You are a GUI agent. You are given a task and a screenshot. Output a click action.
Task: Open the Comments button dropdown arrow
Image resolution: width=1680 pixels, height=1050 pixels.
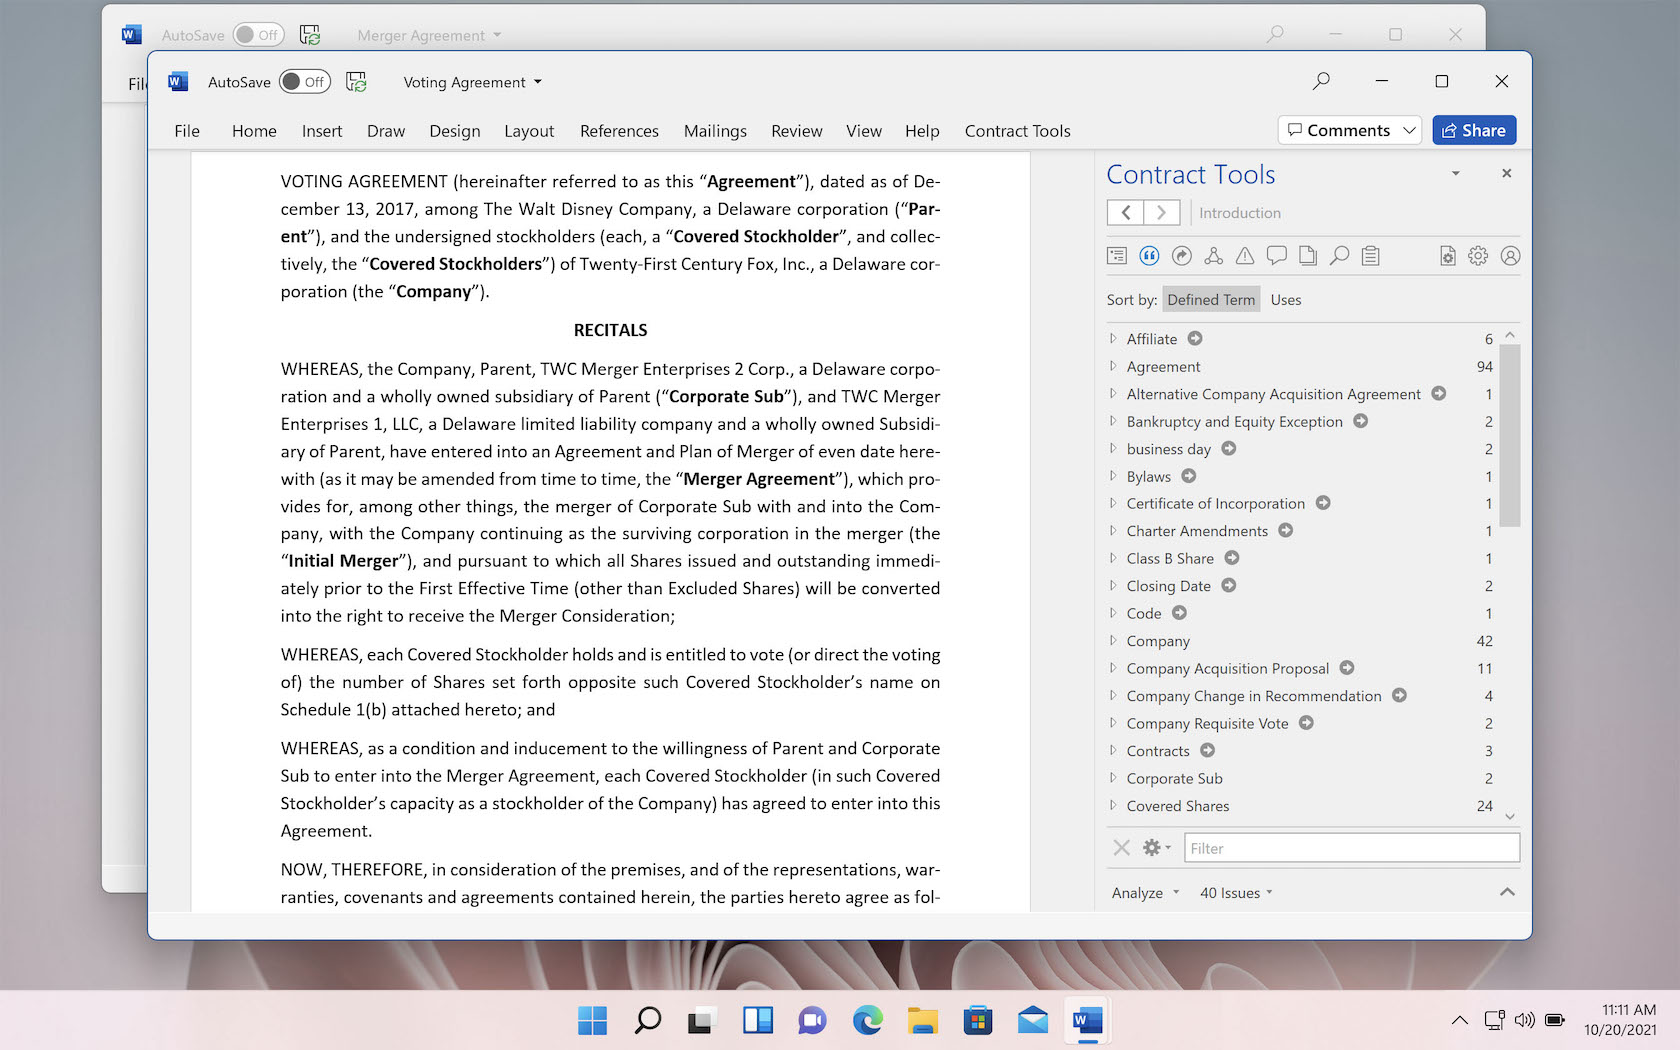pos(1409,130)
